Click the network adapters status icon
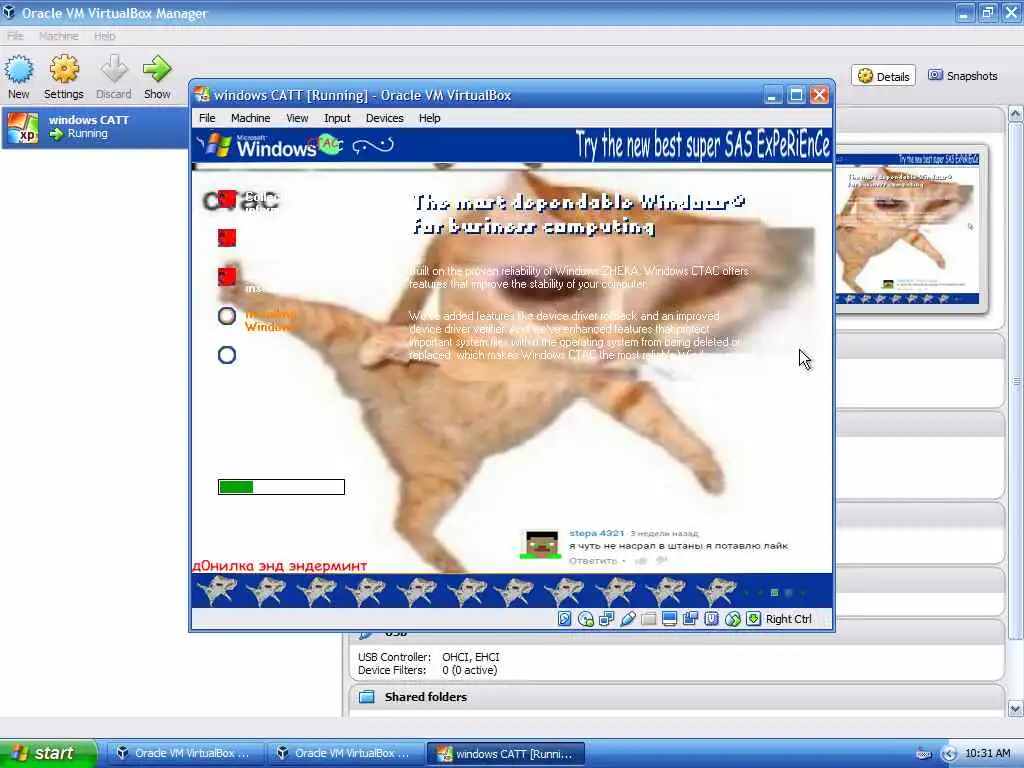The width and height of the screenshot is (1024, 768). [607, 619]
